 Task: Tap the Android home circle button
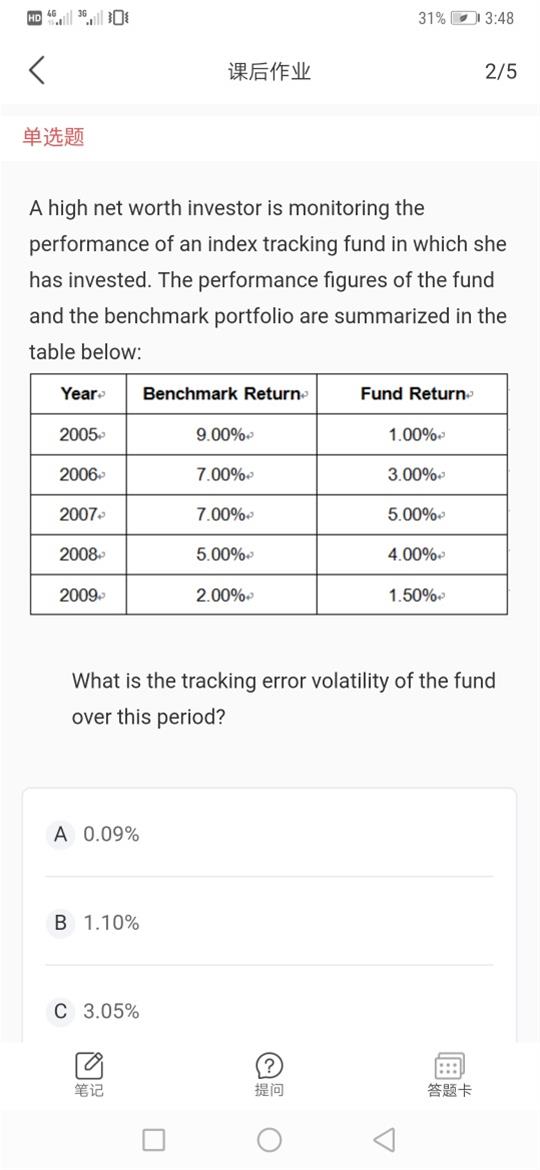(269, 1139)
